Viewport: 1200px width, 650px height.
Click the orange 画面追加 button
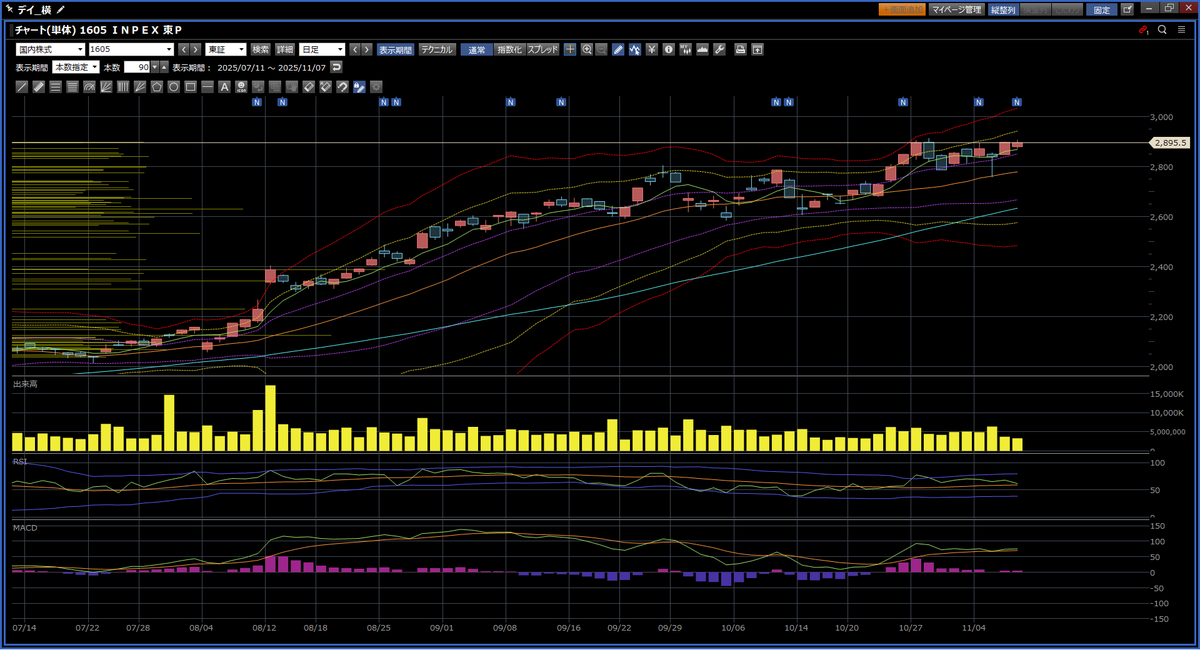902,9
